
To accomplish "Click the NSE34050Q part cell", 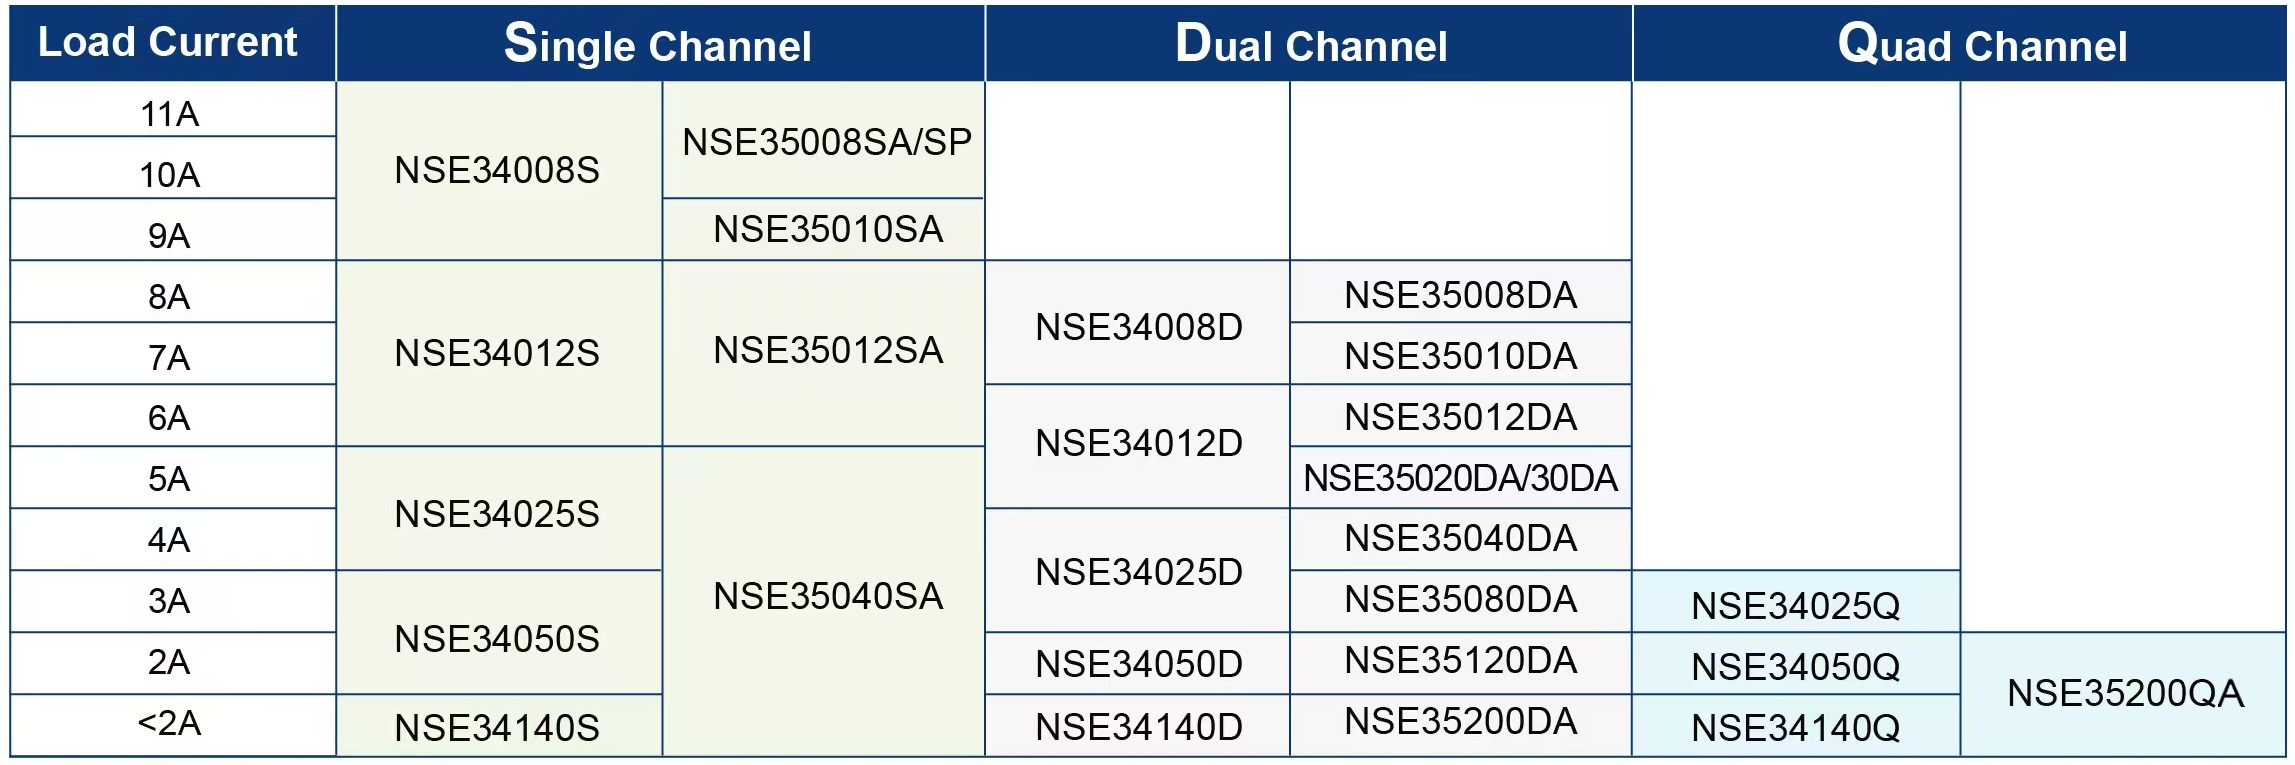I will click(1795, 667).
